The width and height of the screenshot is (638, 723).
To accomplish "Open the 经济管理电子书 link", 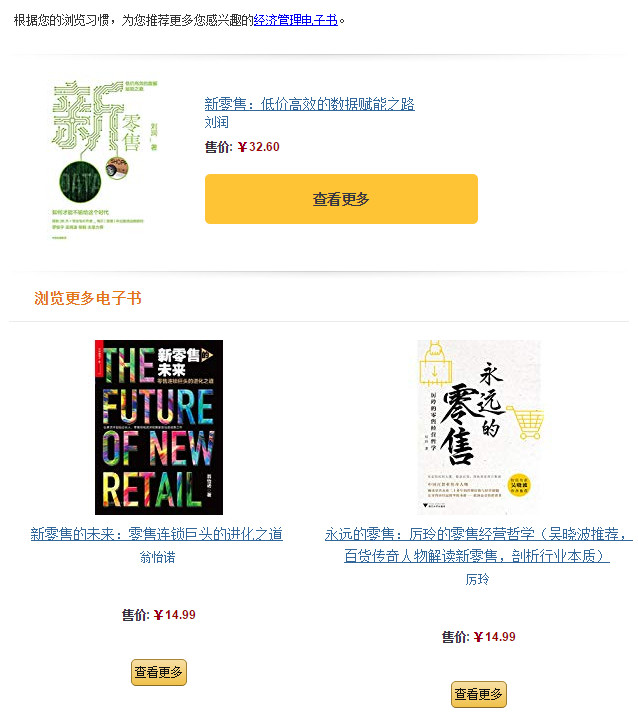I will [295, 20].
